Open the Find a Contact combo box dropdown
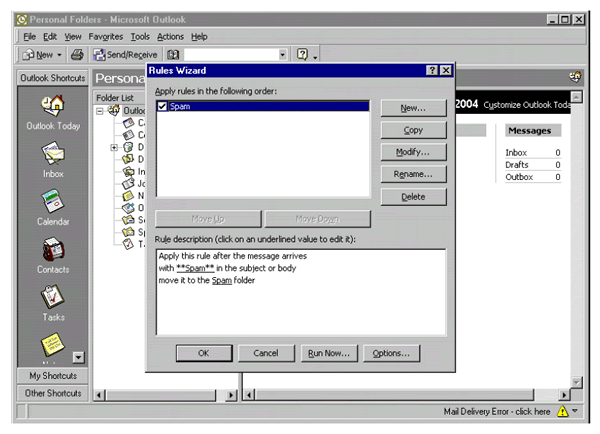Screen dimensions: 600x434 point(282,55)
